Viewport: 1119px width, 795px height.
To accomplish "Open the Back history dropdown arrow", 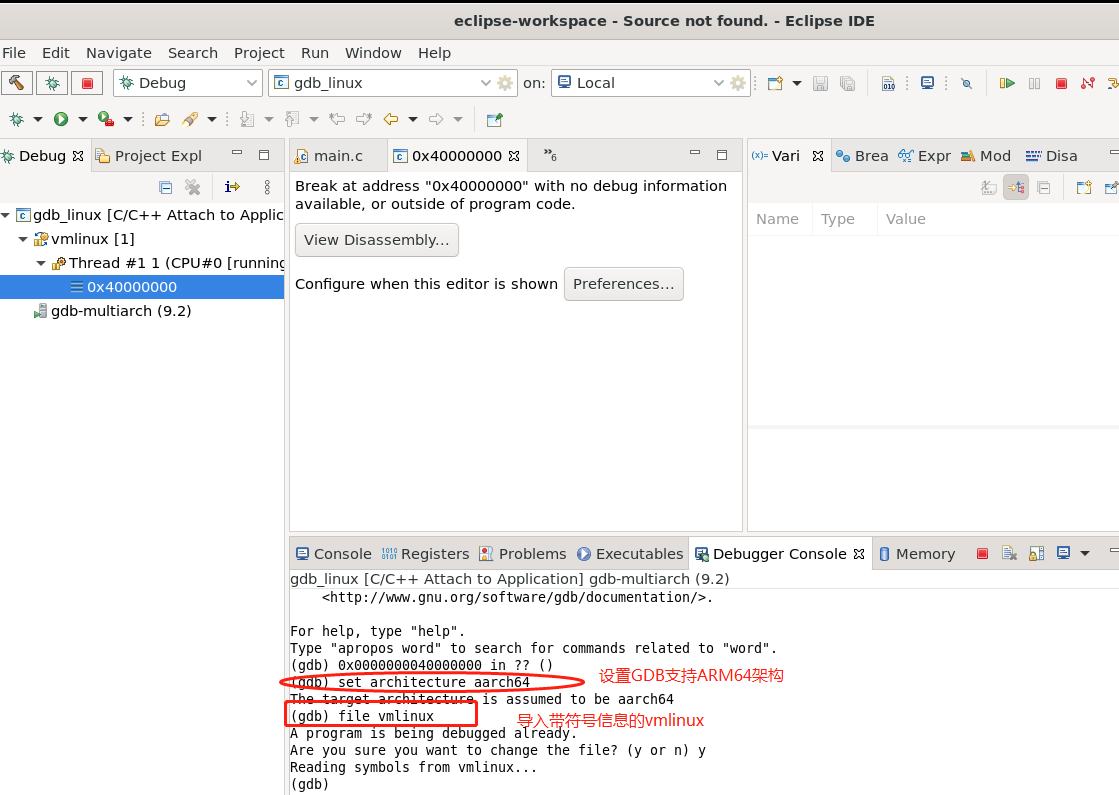I will coord(412,119).
